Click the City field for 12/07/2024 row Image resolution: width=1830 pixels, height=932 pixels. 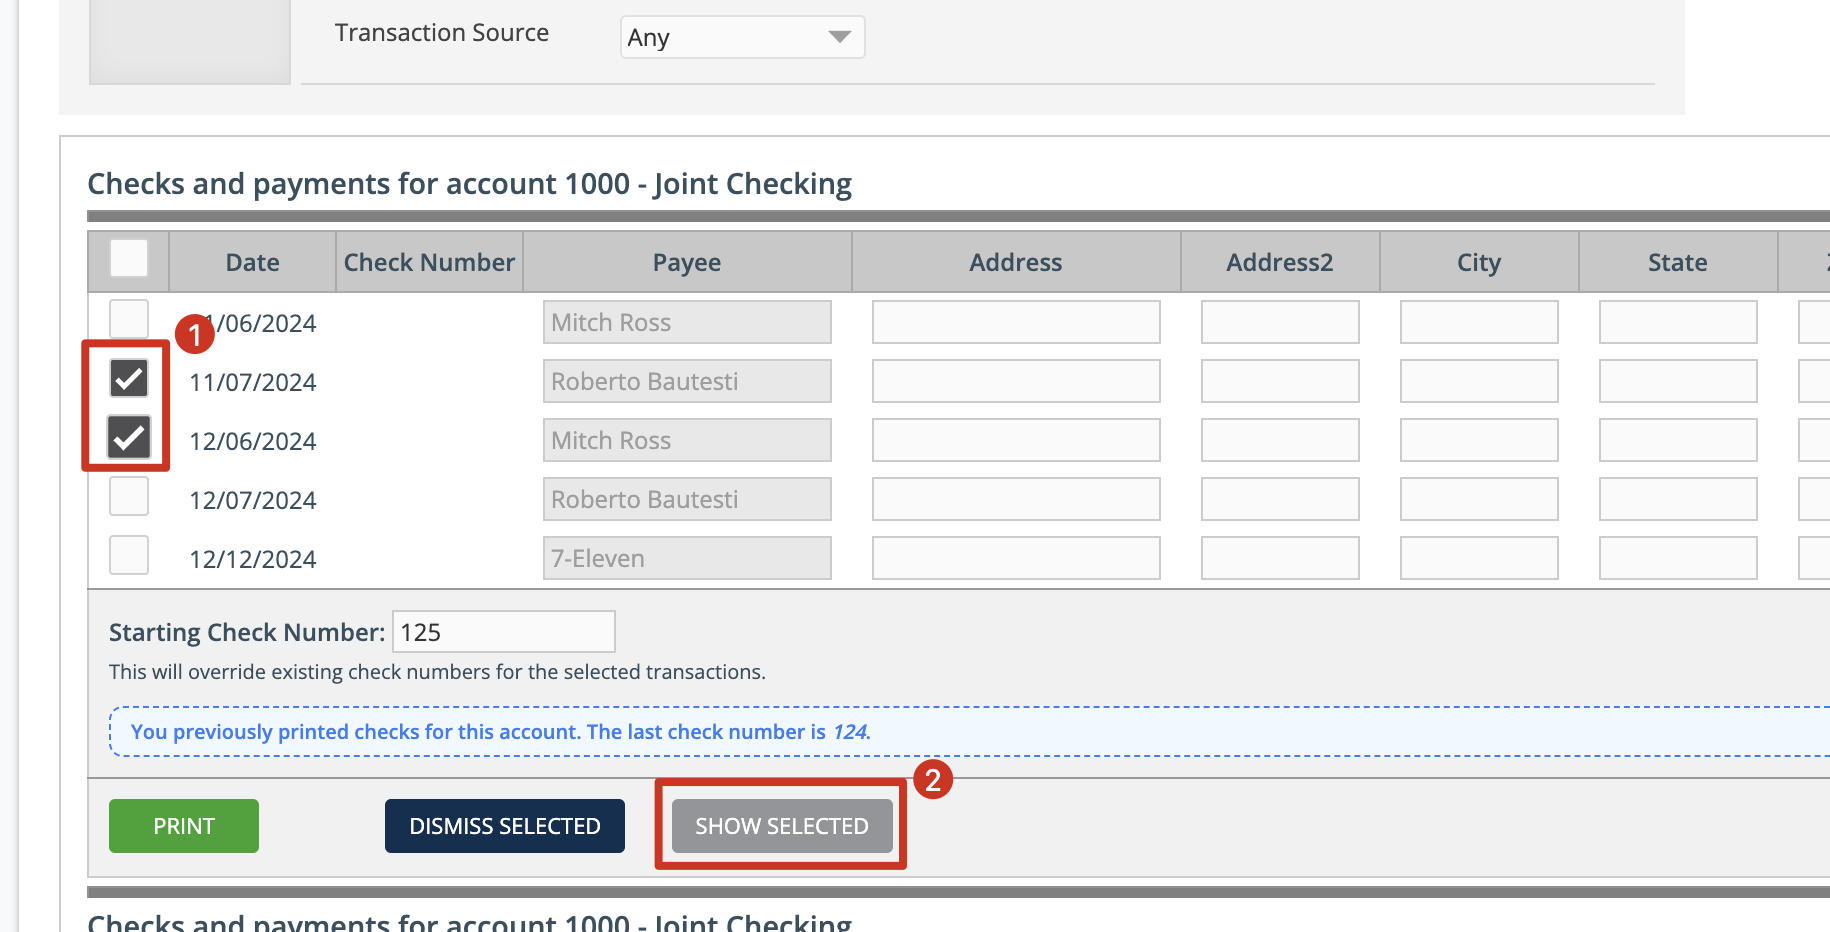click(1479, 499)
